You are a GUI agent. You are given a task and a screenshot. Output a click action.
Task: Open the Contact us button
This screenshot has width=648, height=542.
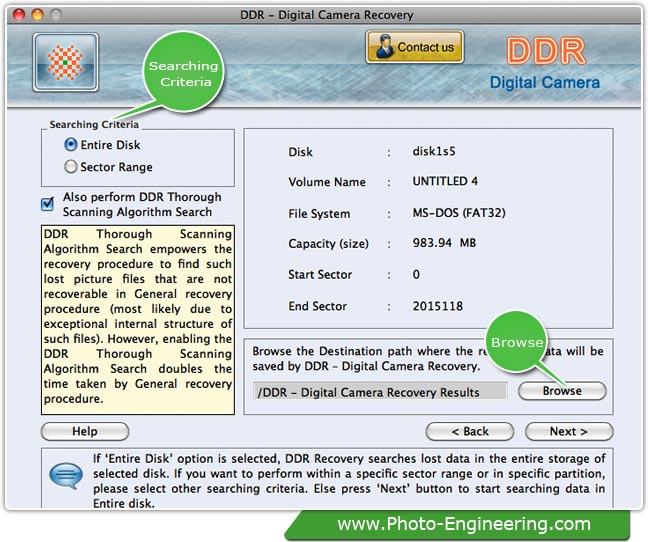click(x=415, y=47)
